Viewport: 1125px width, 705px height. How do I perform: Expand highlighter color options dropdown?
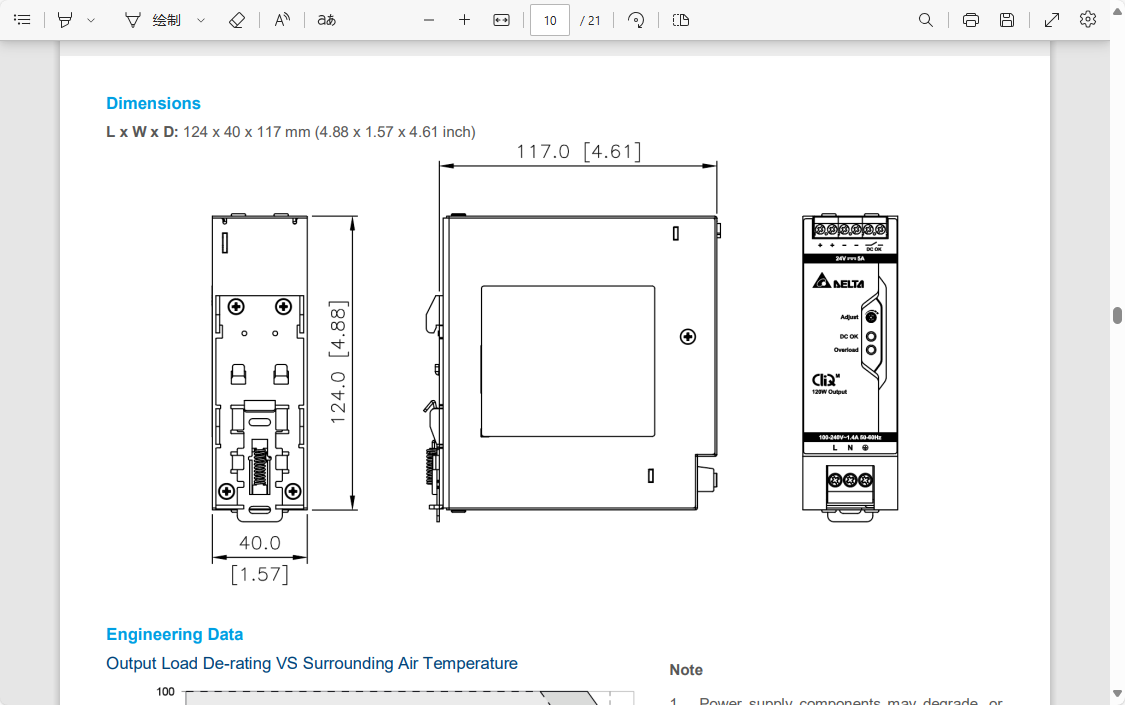point(91,20)
